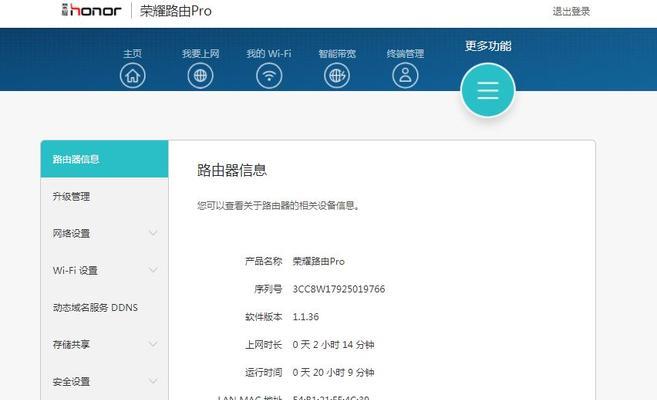
Task: Open 安全设置 sidebar item
Action: pyautogui.click(x=104, y=382)
